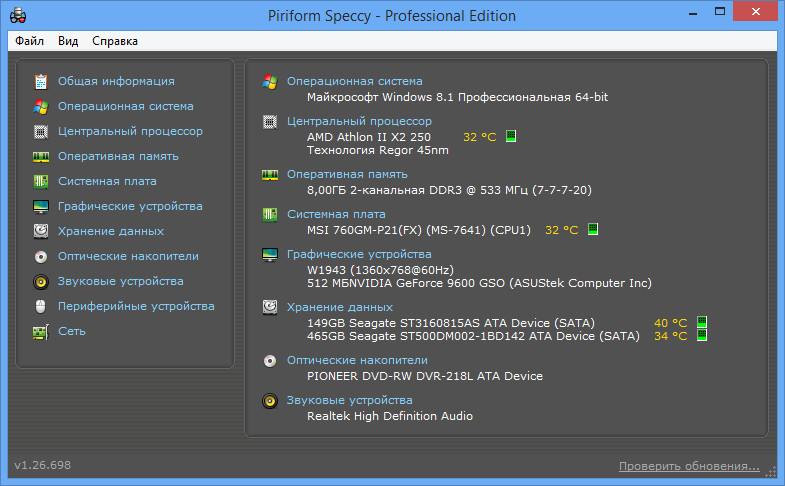Click the MSI 760GM-P21(FX) motherboard text
The image size is (785, 486).
(x=419, y=230)
